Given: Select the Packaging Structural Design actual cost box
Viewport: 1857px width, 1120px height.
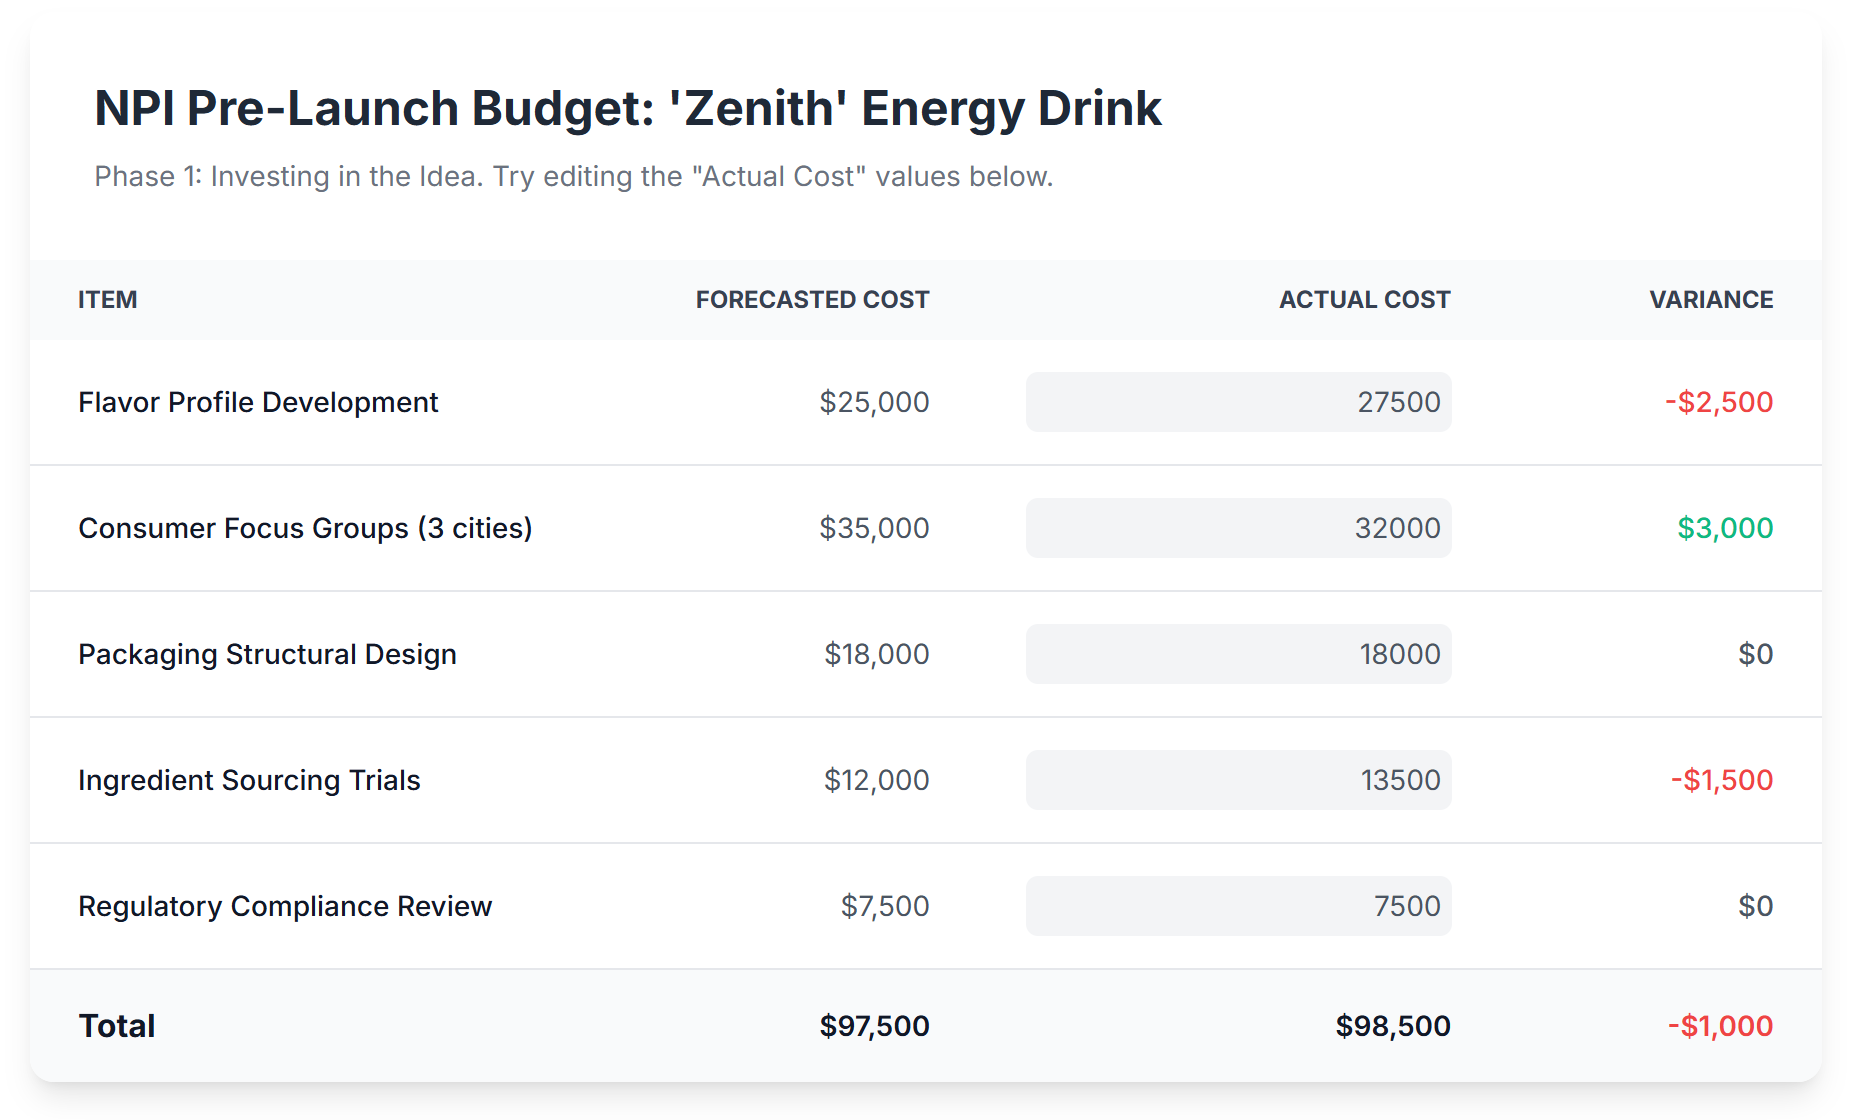Looking at the screenshot, I should coord(1238,654).
